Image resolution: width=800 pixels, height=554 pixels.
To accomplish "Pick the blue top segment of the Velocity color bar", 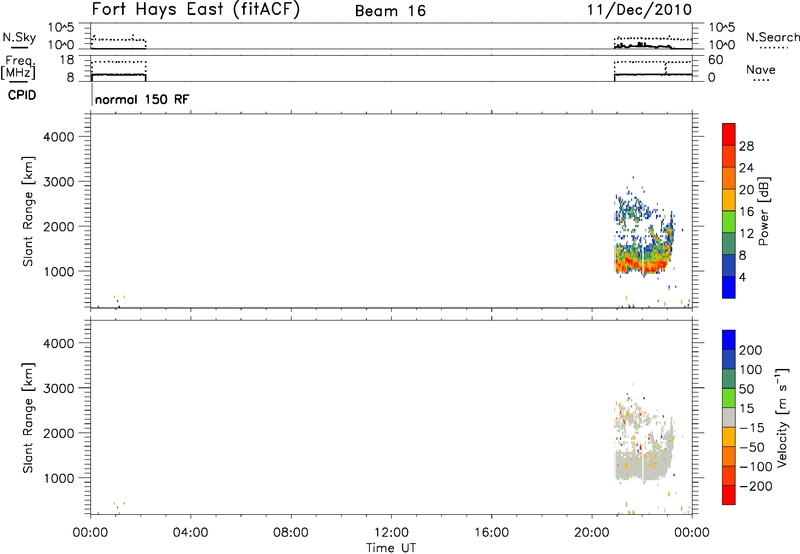I will coord(729,340).
